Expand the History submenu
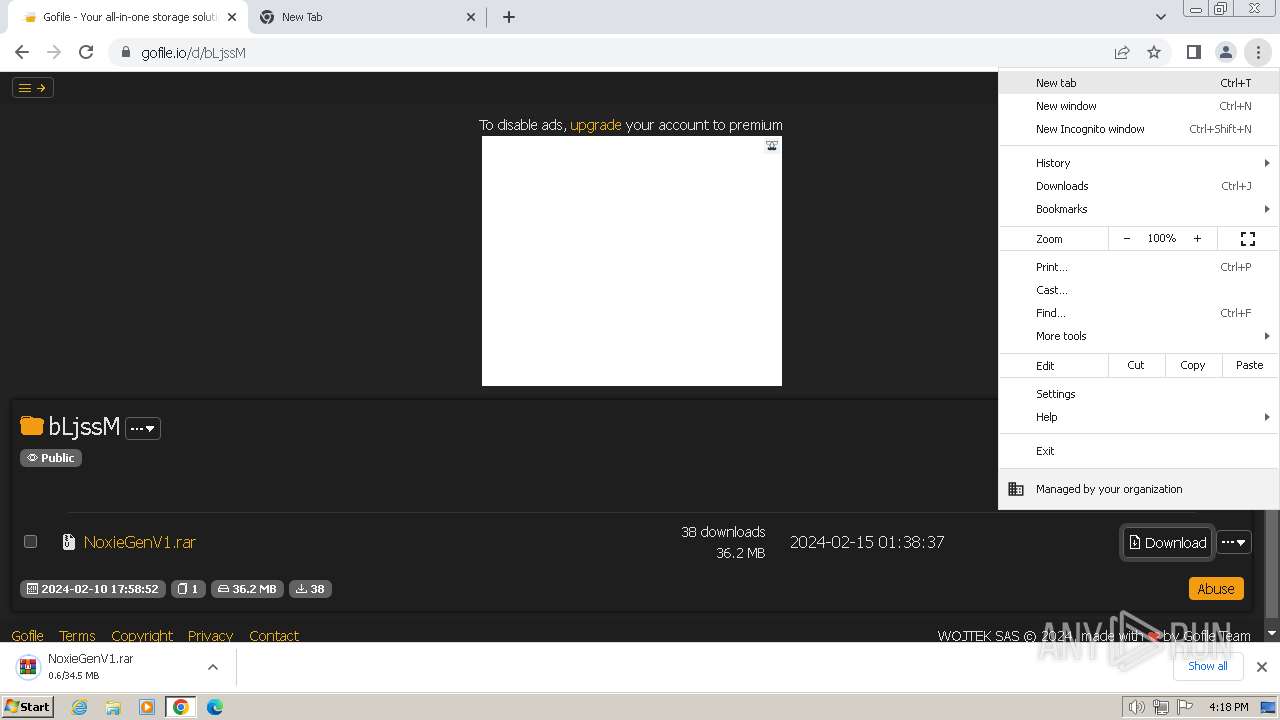This screenshot has width=1280, height=720. 1139,163
